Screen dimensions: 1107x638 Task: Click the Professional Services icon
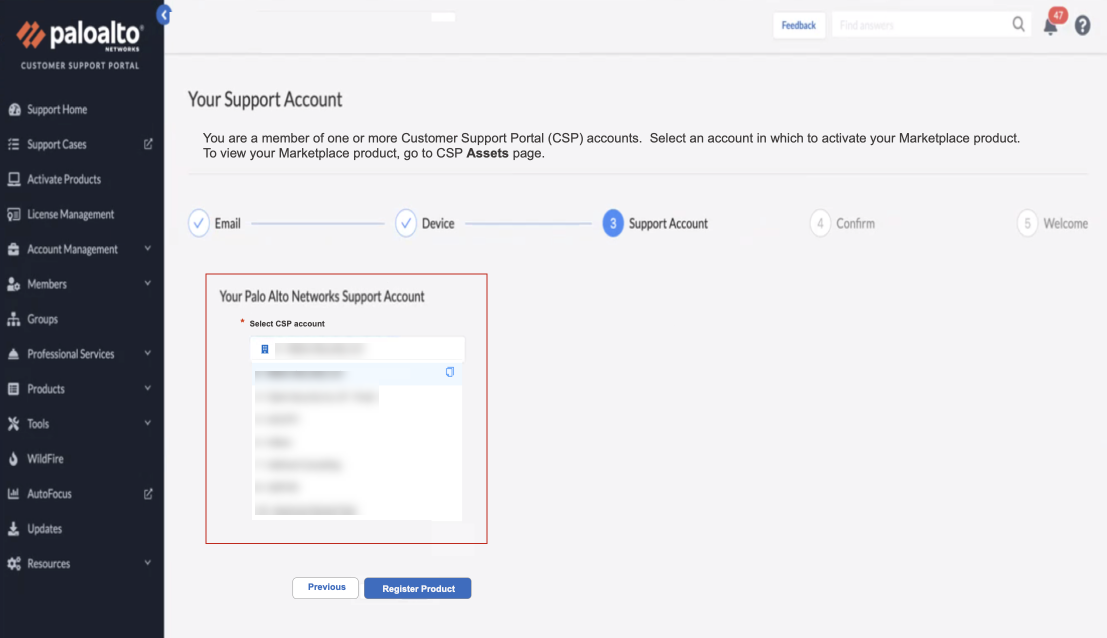pyautogui.click(x=13, y=354)
